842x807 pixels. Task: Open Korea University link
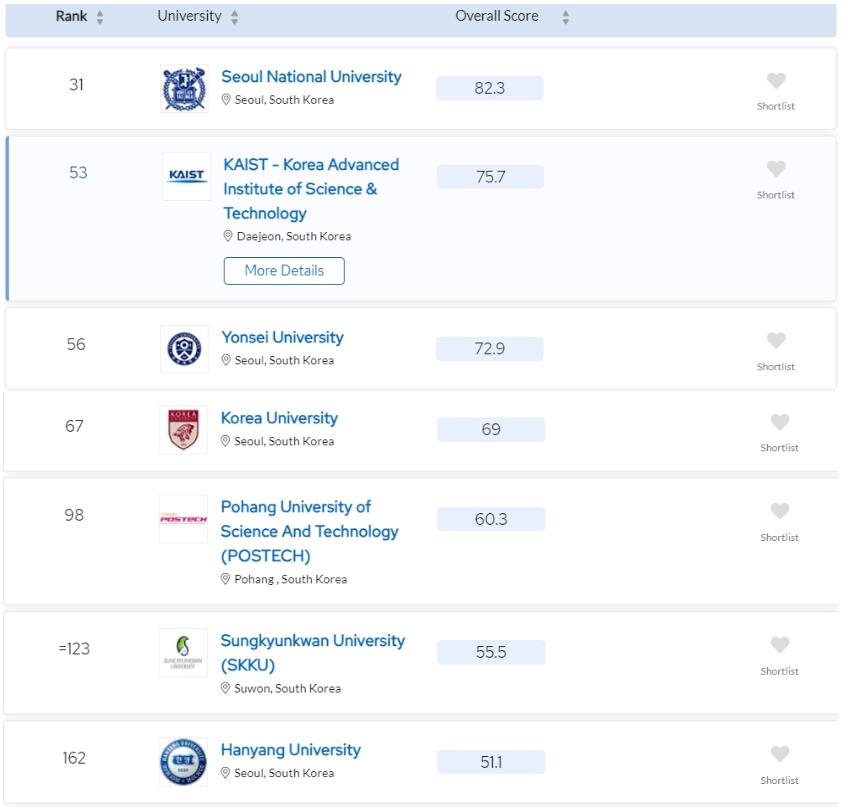click(279, 418)
